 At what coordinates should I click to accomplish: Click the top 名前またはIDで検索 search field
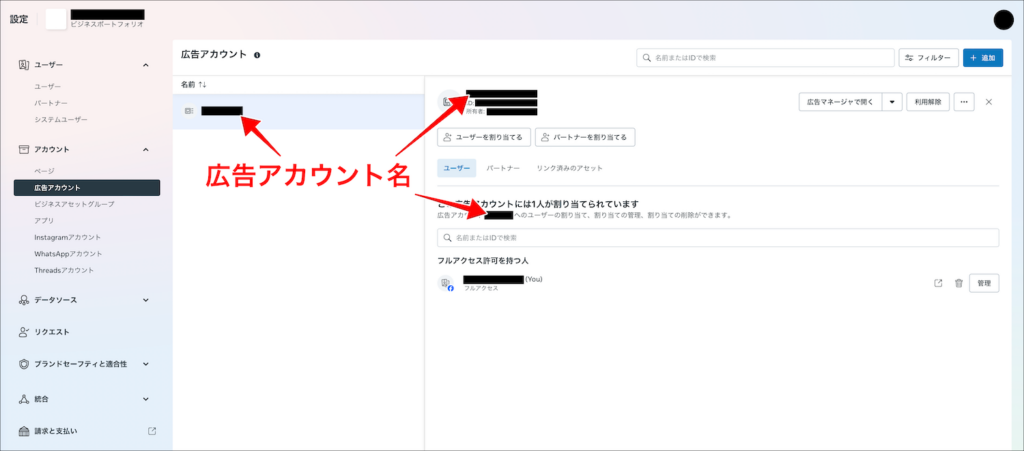pos(765,58)
